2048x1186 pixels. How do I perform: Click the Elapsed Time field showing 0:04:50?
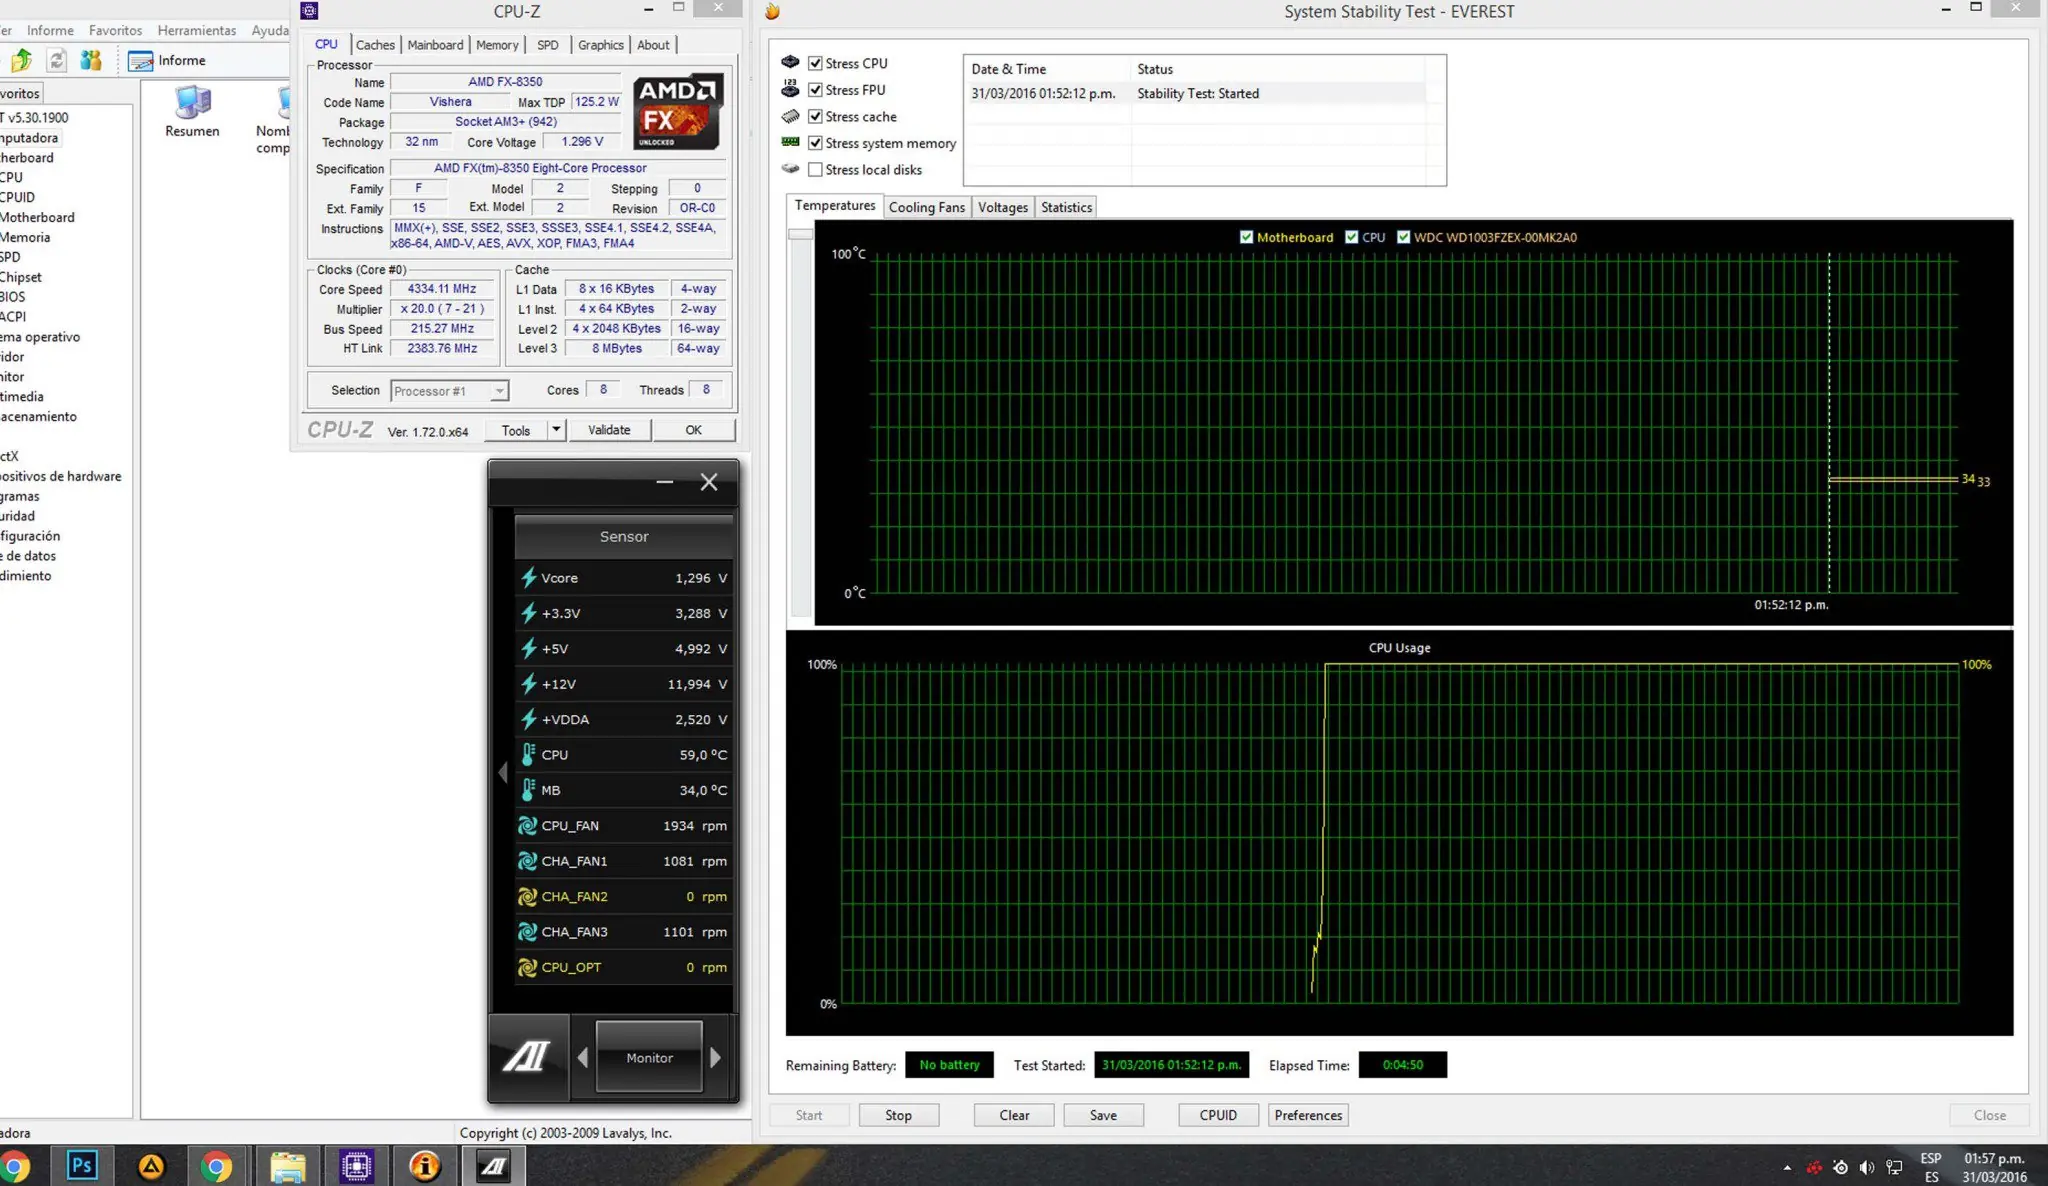pyautogui.click(x=1402, y=1065)
